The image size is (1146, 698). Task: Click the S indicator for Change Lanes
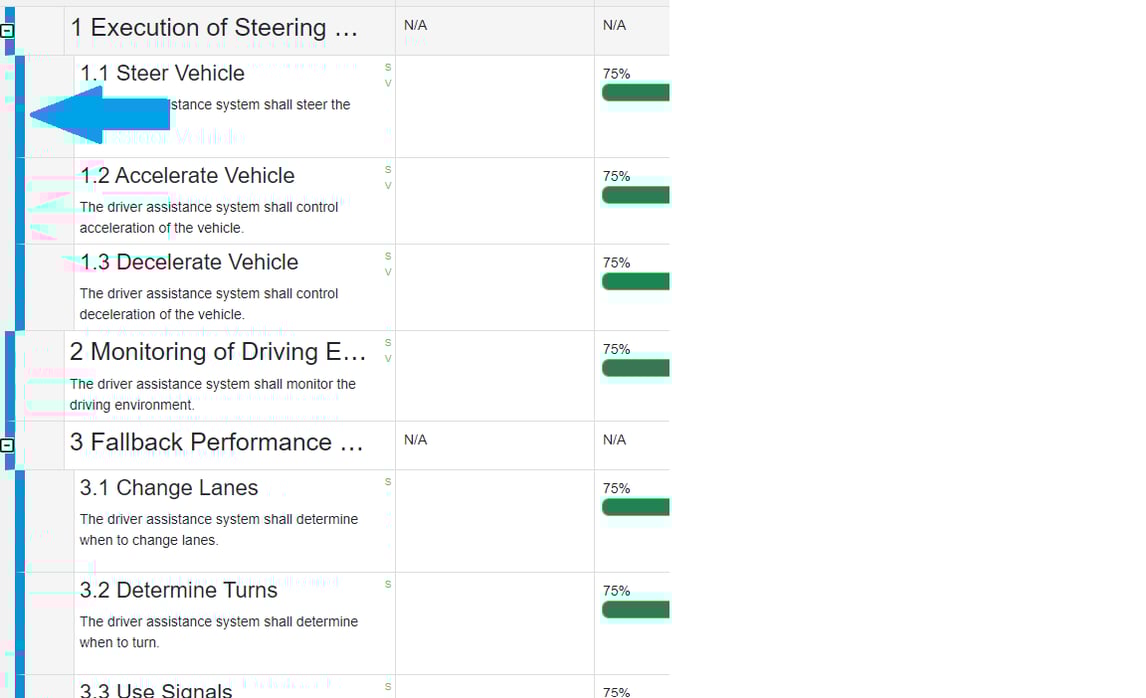tap(388, 482)
